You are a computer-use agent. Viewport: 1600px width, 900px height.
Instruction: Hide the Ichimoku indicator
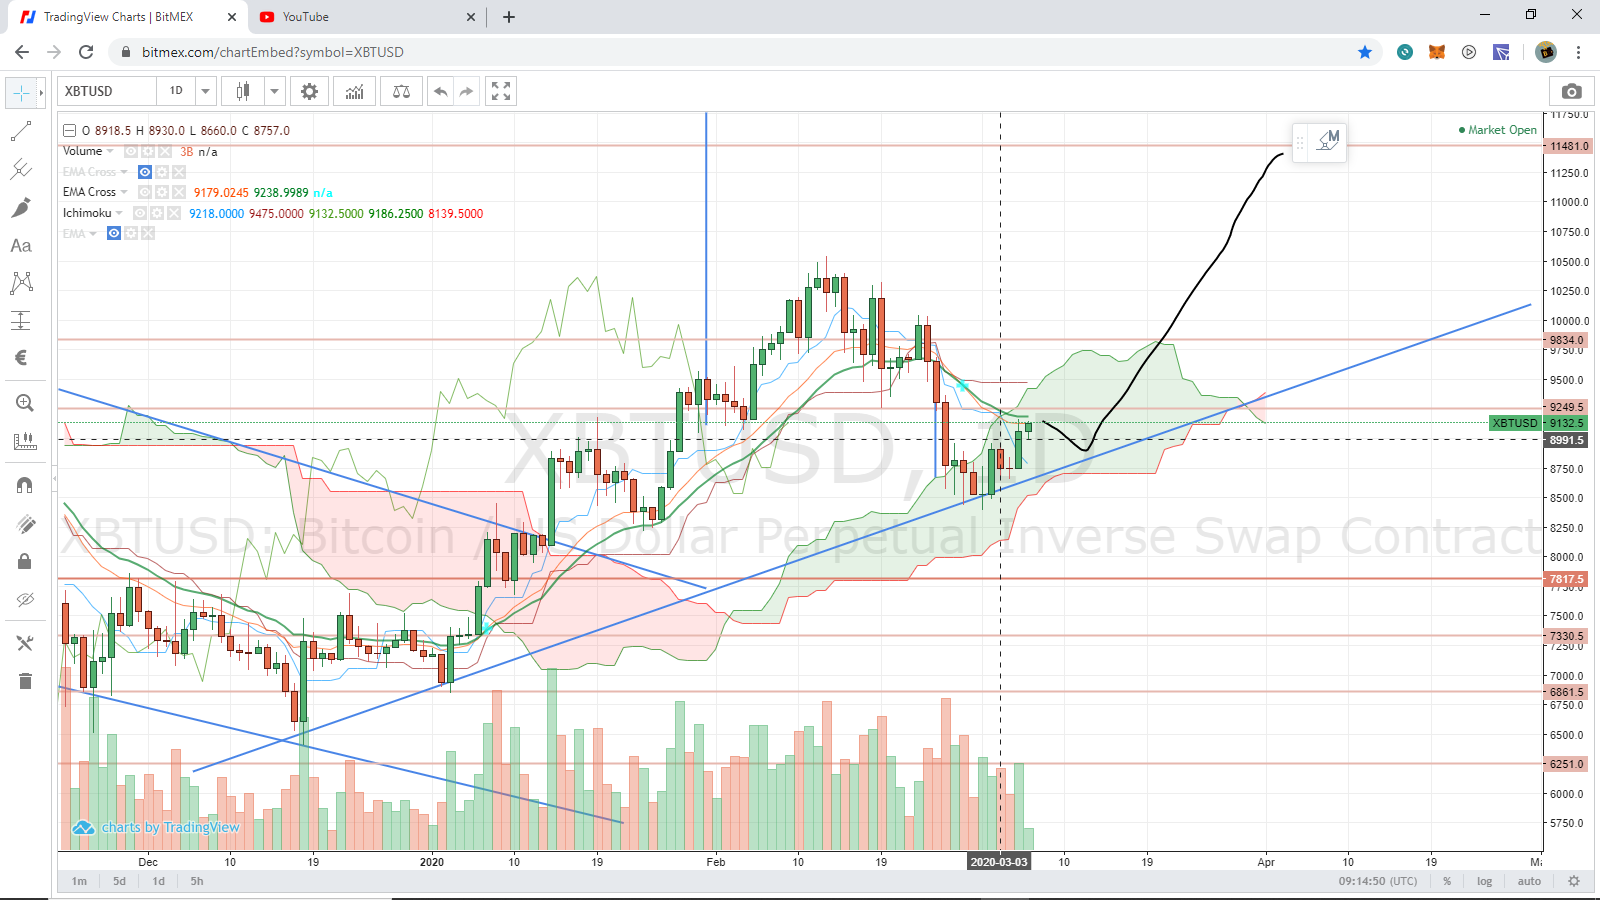140,213
